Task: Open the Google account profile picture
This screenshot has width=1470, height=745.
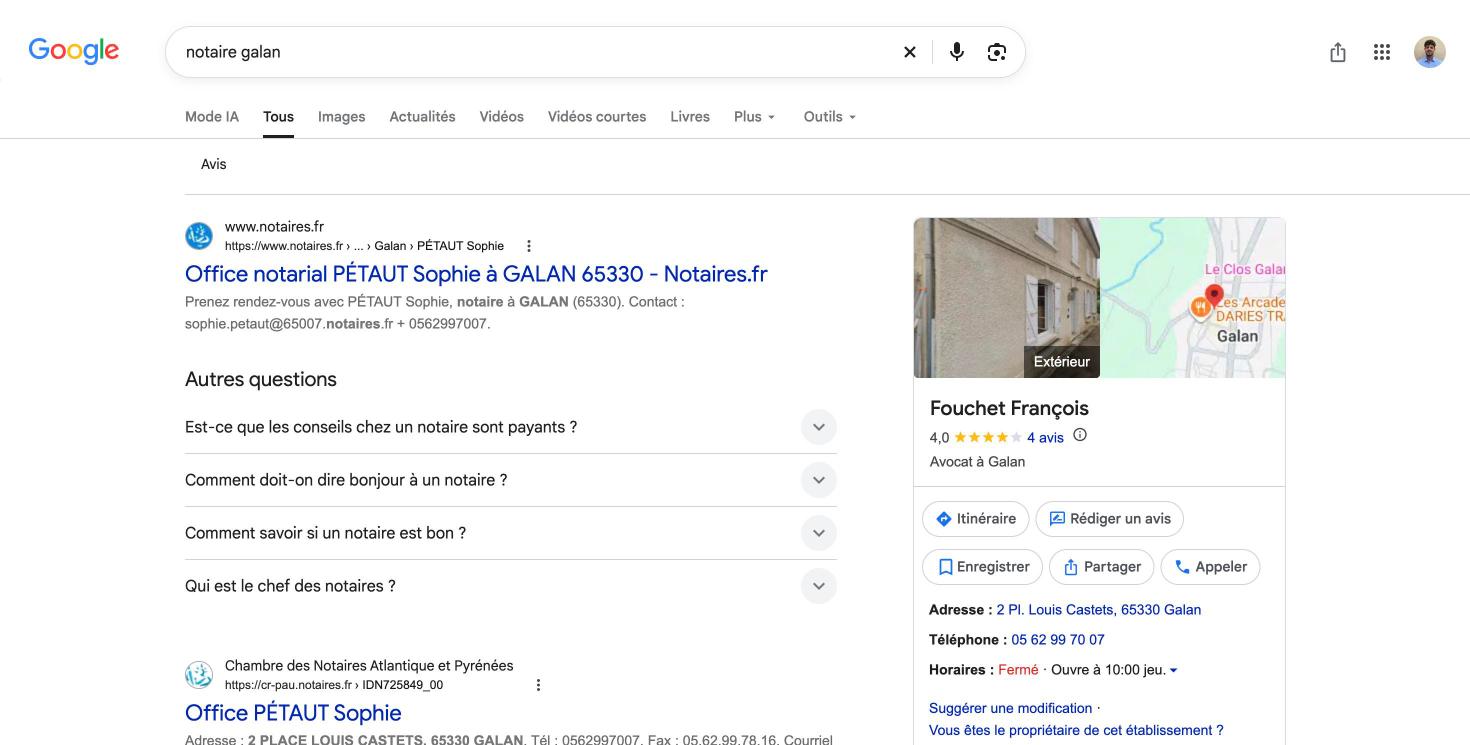Action: click(x=1430, y=52)
